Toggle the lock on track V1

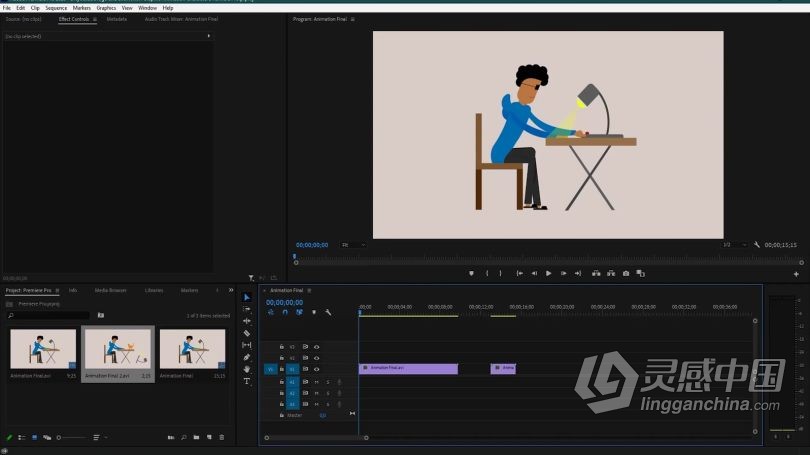pos(282,369)
